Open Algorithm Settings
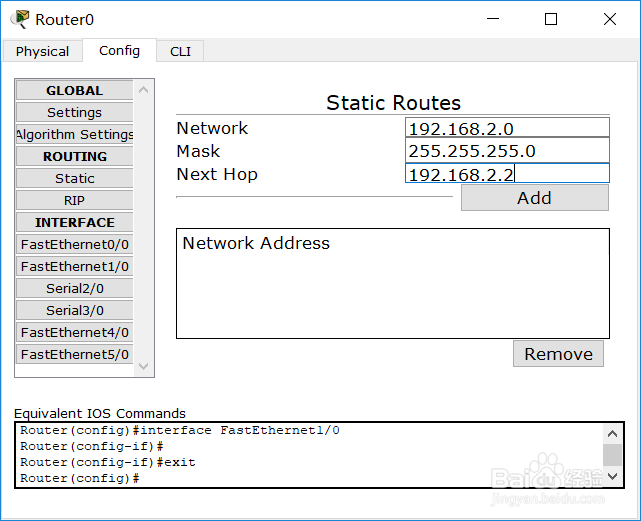Image resolution: width=641 pixels, height=521 pixels. coord(74,135)
